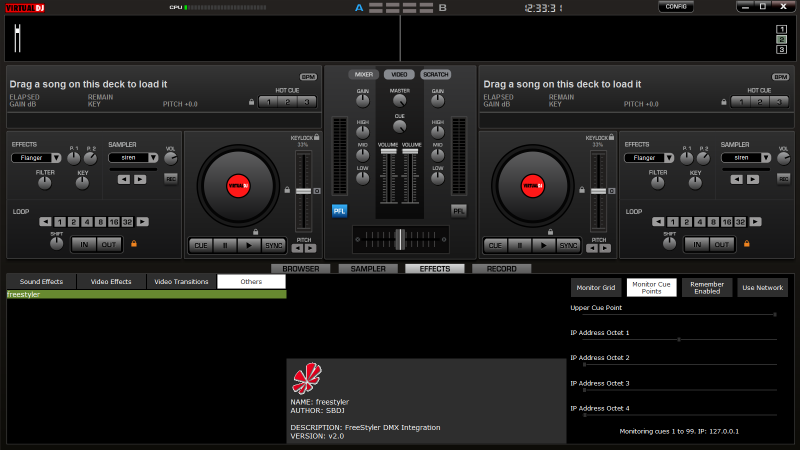Viewport: 800px width, 450px height.
Task: Click Use Network button
Action: coord(763,288)
